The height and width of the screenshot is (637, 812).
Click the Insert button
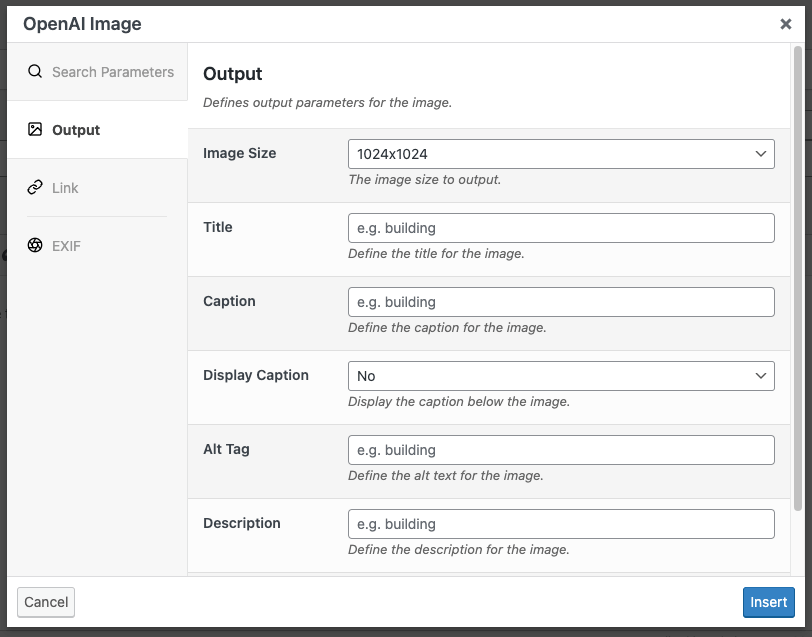(768, 602)
